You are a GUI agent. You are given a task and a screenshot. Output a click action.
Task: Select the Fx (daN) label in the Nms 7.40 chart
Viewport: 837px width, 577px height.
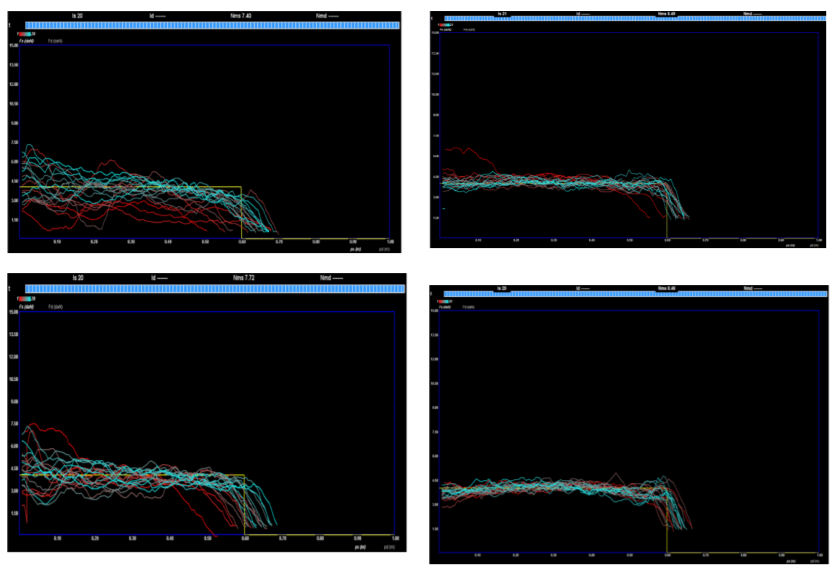click(27, 41)
